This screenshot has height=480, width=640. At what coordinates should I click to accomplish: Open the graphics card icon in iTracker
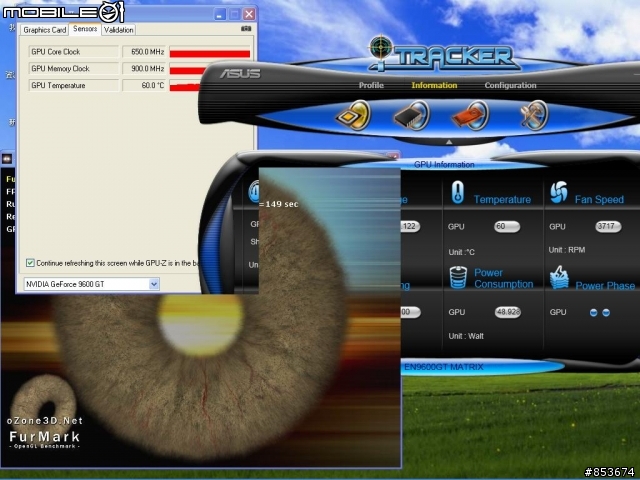click(471, 115)
